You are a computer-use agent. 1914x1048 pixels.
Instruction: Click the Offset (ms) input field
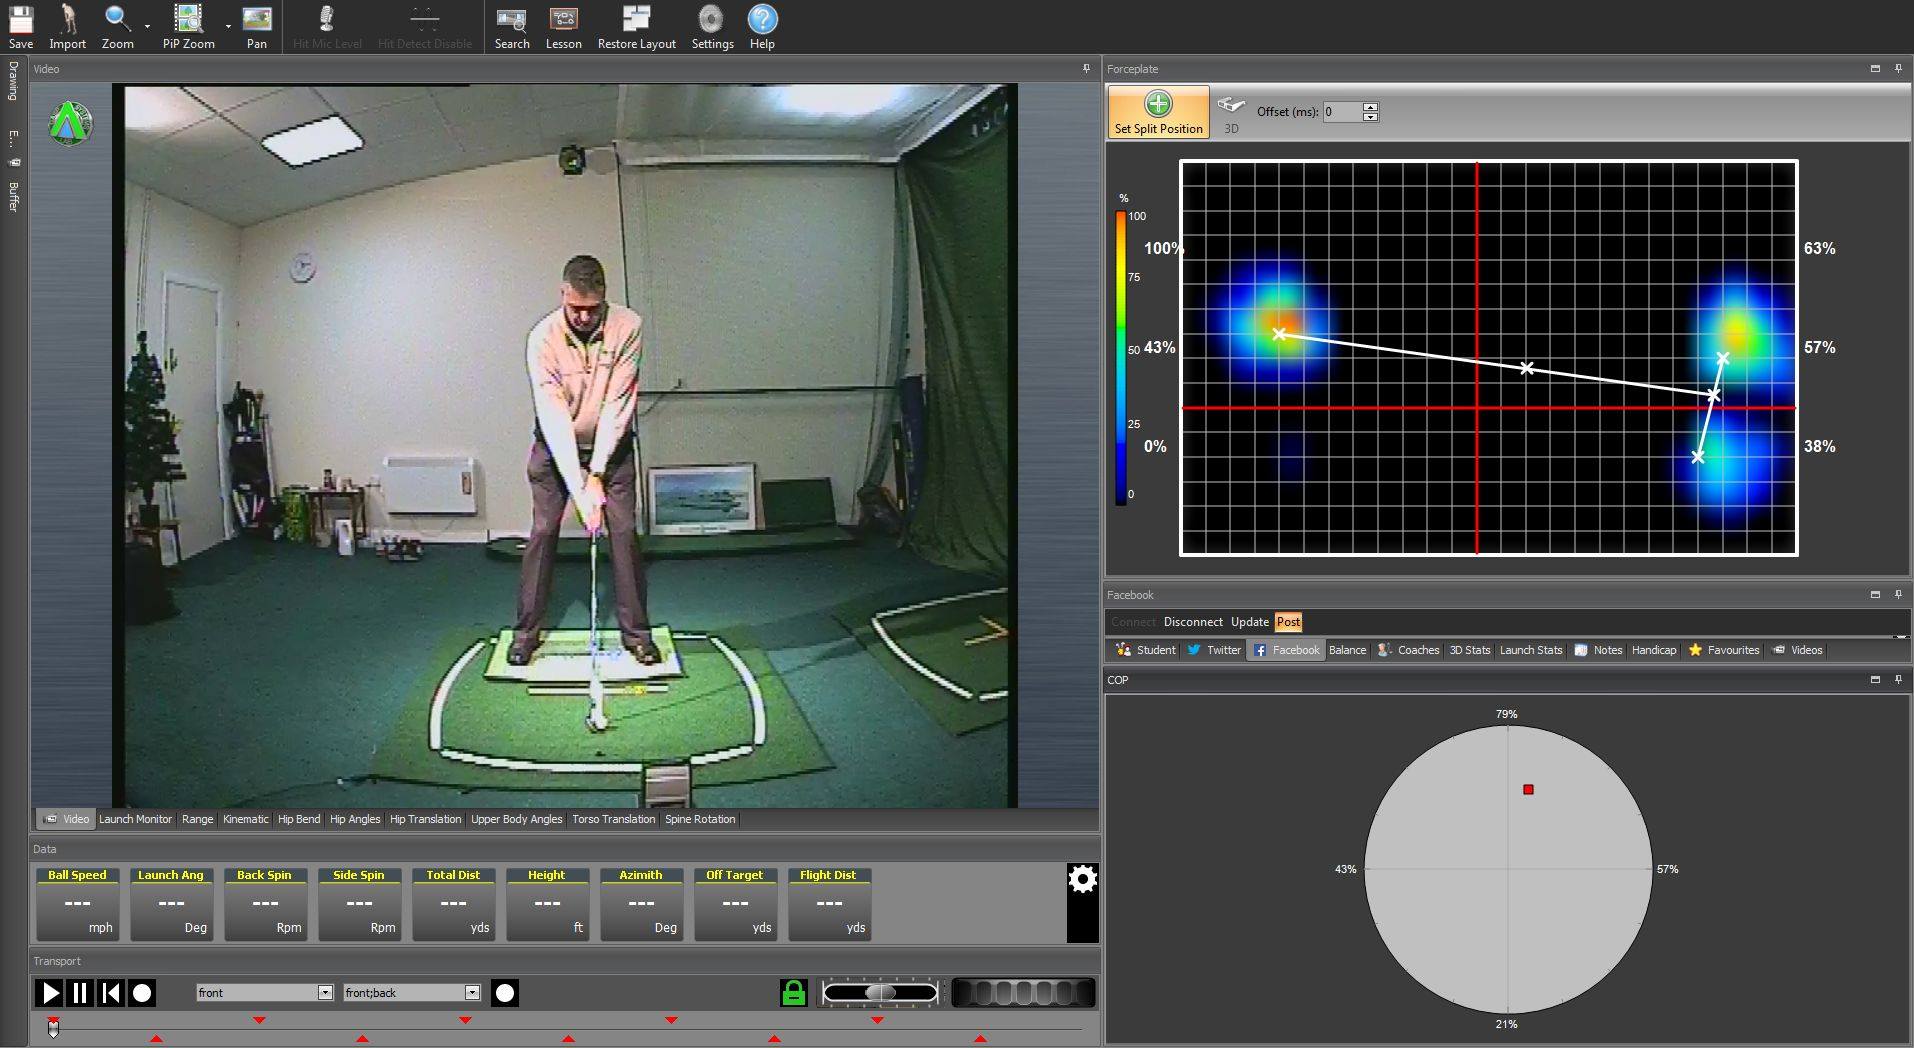click(1342, 112)
